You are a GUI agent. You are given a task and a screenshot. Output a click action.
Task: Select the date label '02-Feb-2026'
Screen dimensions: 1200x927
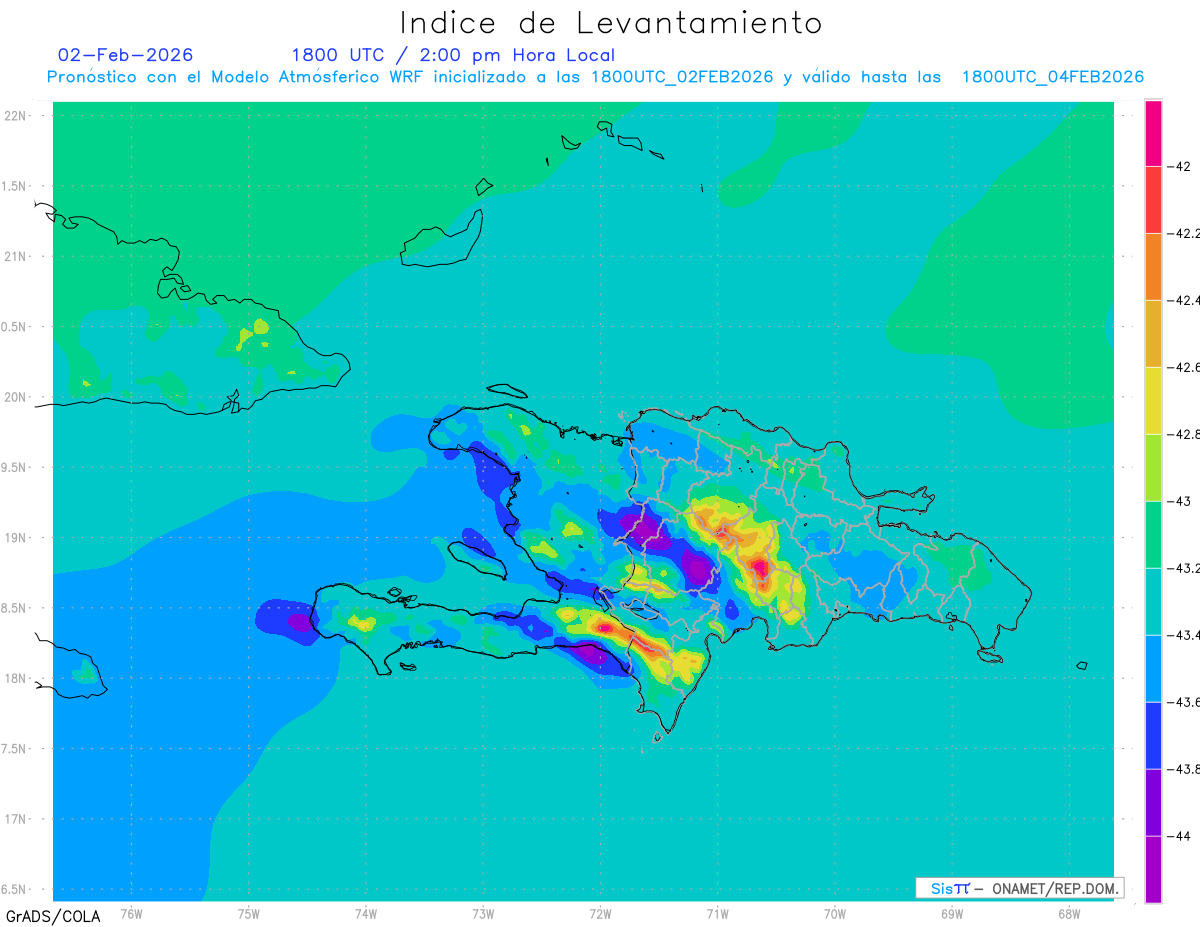point(126,55)
